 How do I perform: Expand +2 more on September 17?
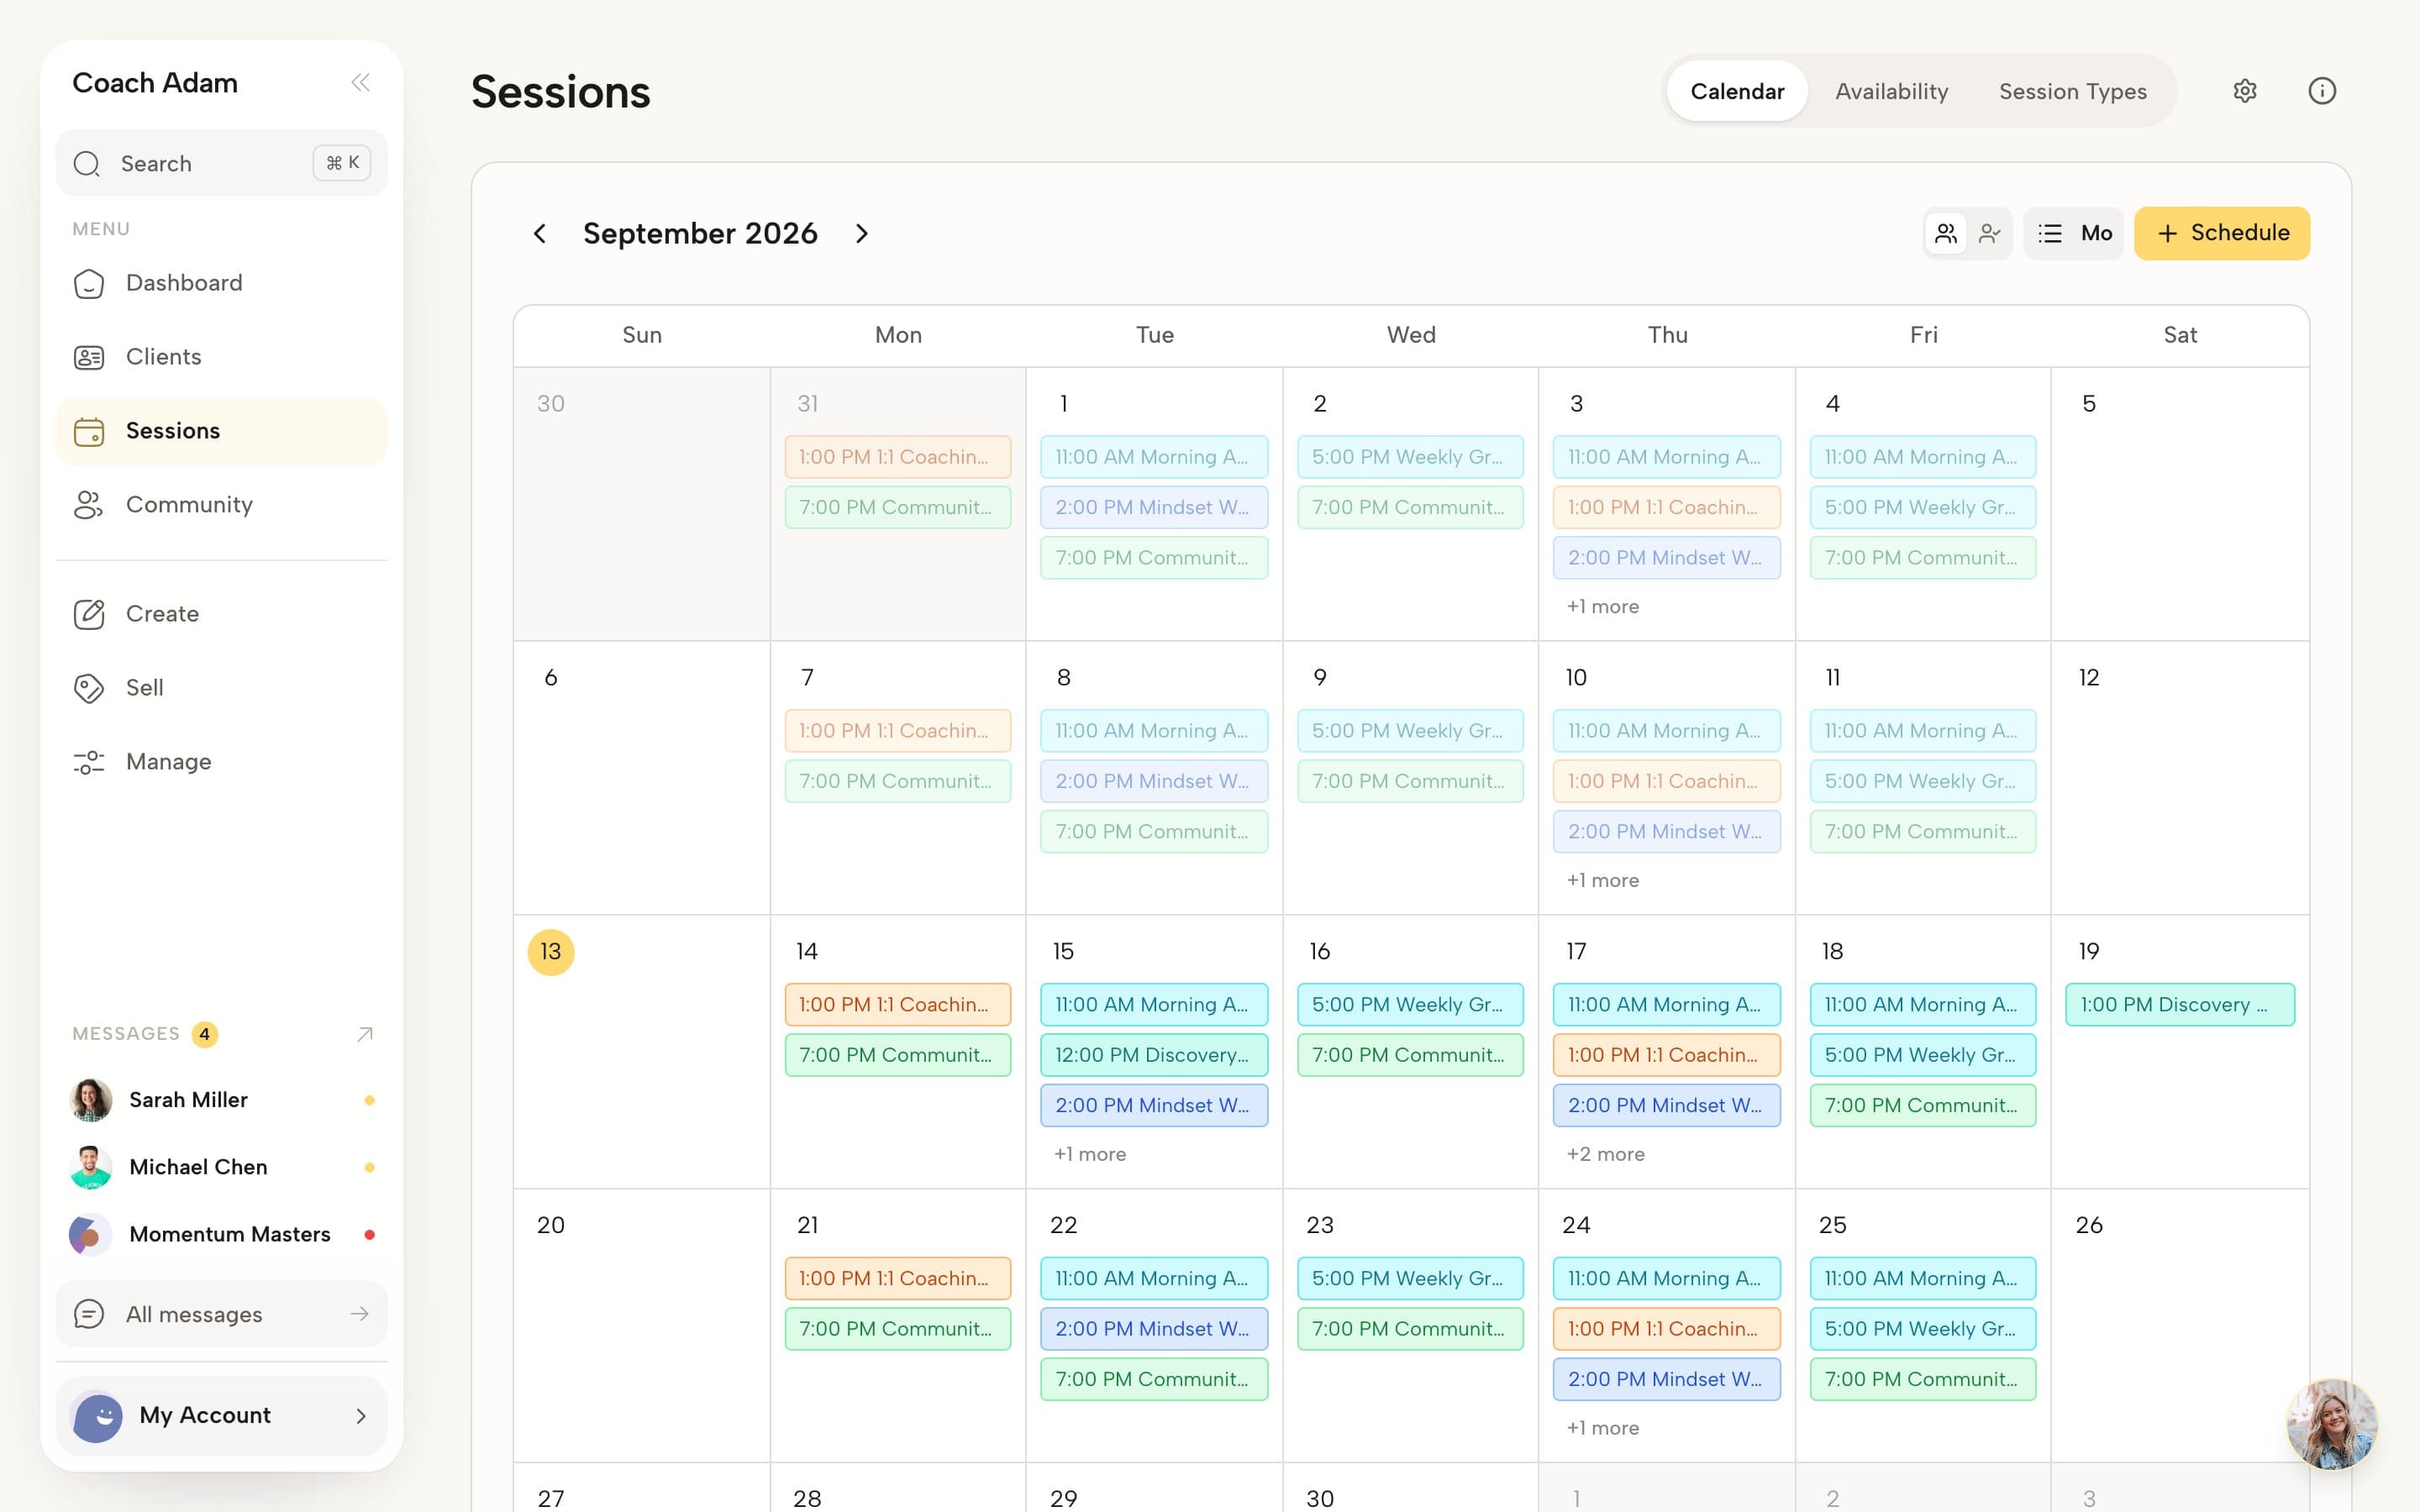pyautogui.click(x=1605, y=1155)
